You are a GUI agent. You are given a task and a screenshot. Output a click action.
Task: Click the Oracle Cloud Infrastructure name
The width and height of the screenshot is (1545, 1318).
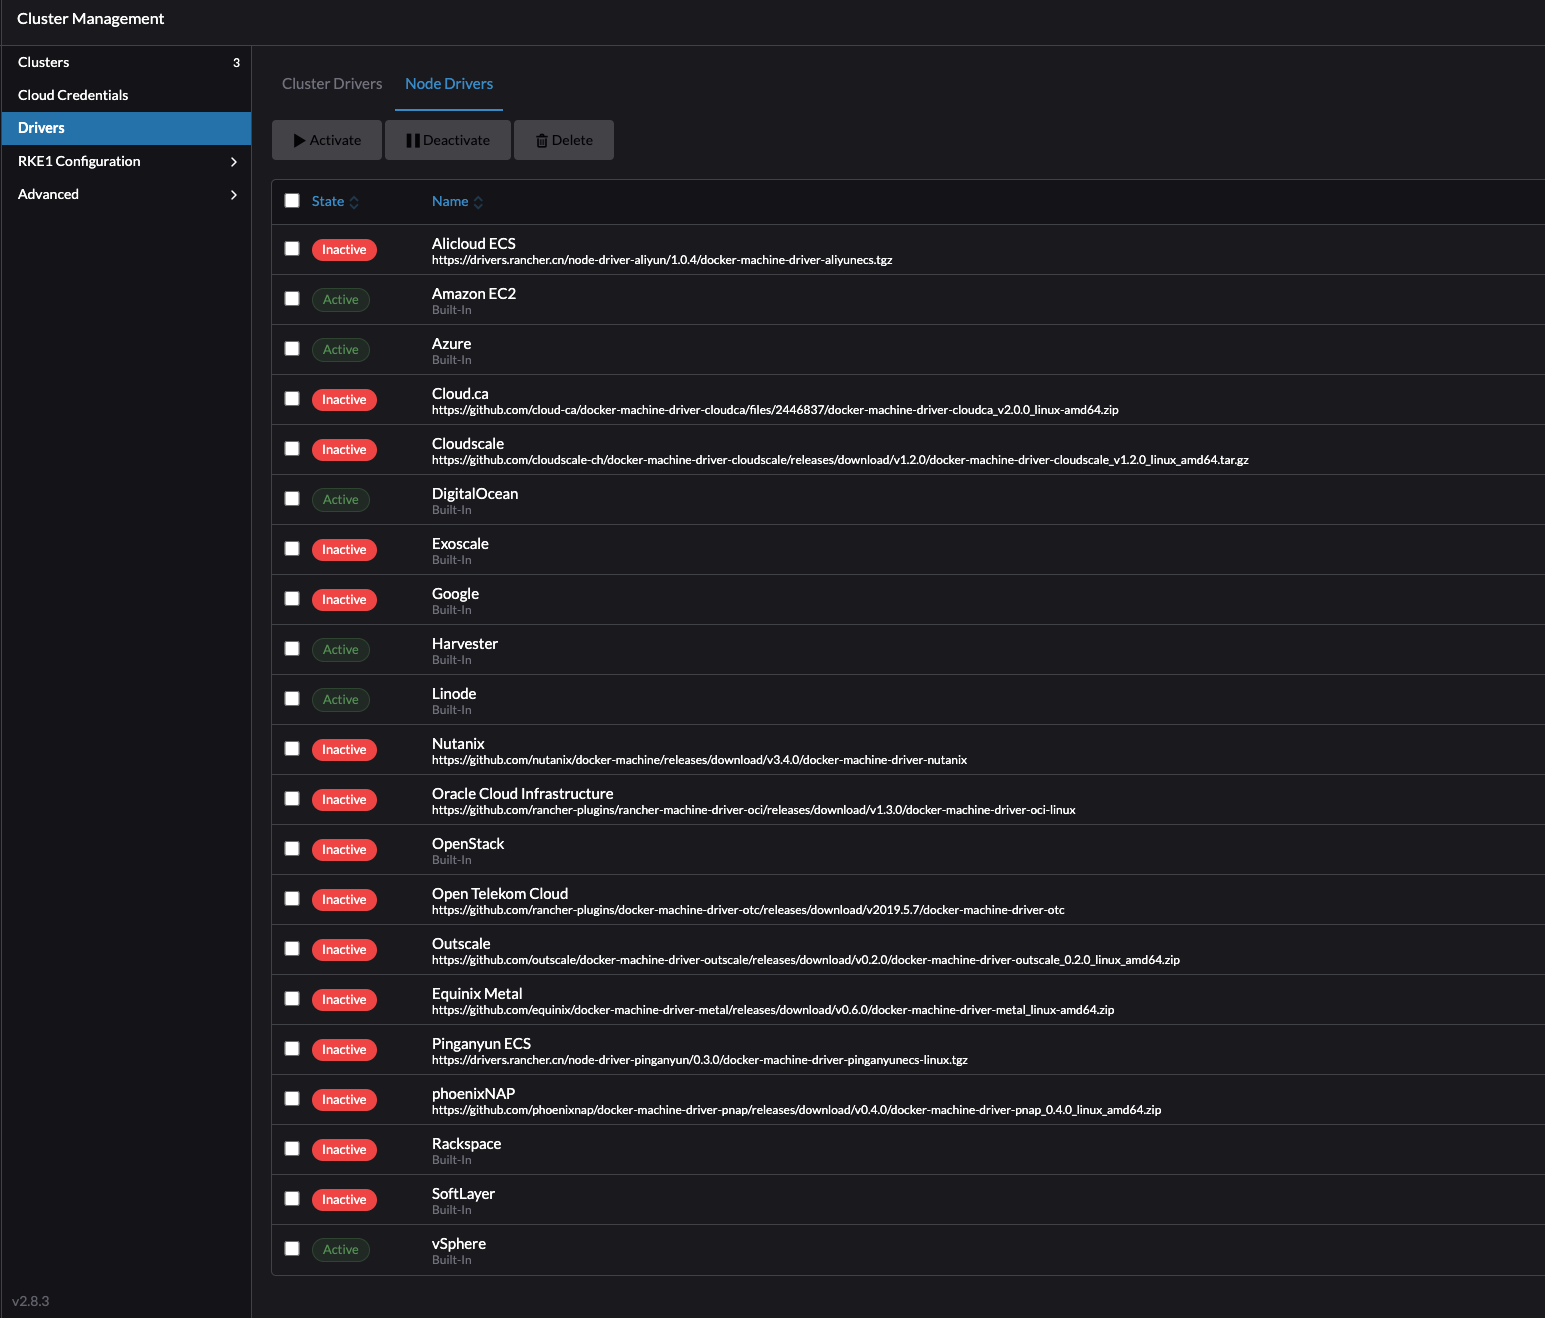point(523,794)
